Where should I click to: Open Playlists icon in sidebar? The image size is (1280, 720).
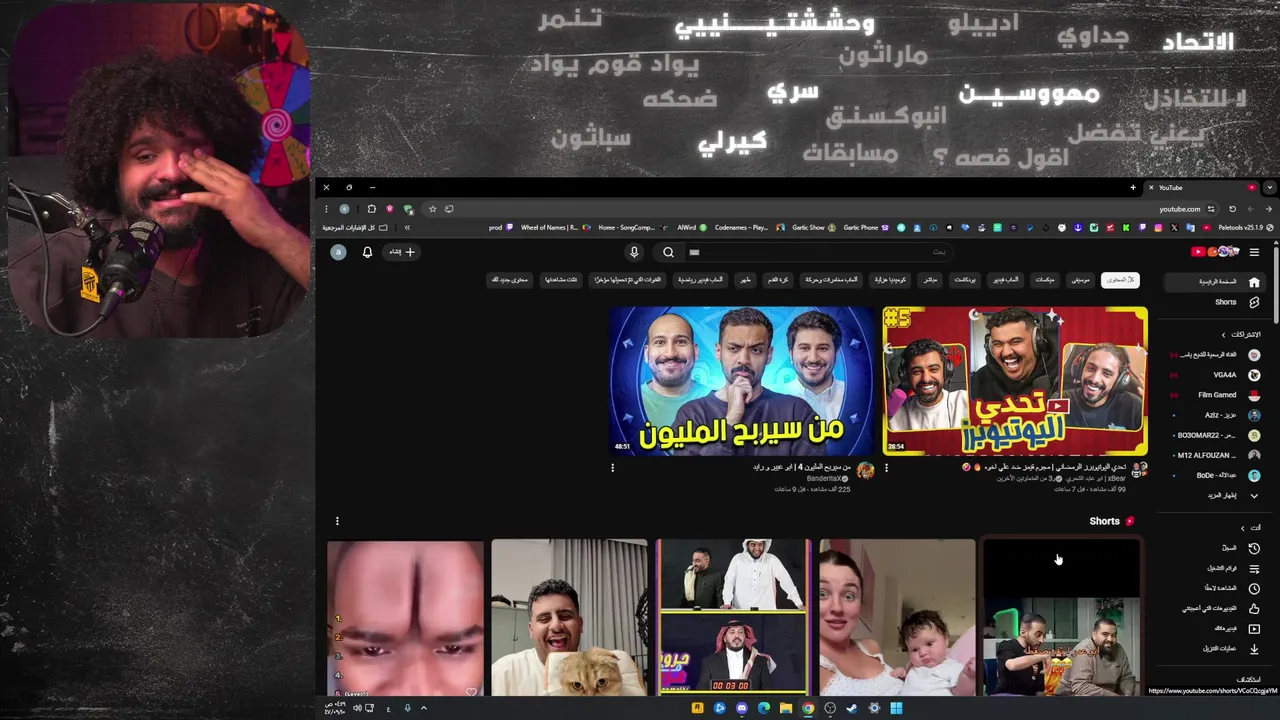(x=1254, y=568)
